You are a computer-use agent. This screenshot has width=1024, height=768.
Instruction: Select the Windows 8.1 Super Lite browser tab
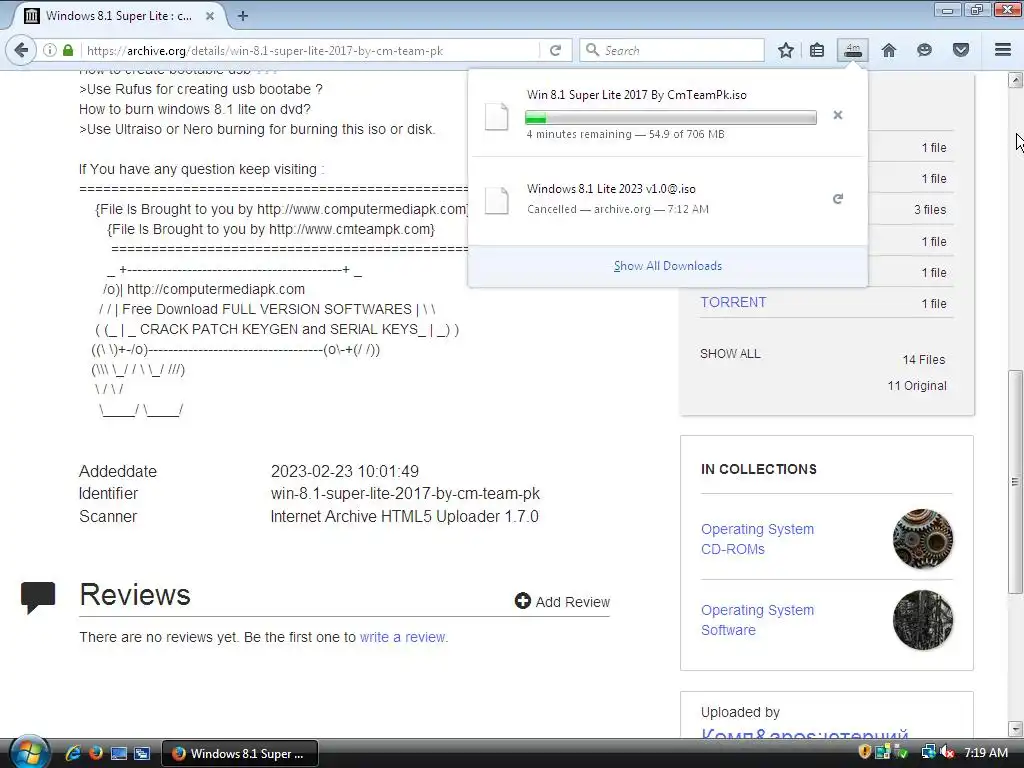[x=118, y=16]
